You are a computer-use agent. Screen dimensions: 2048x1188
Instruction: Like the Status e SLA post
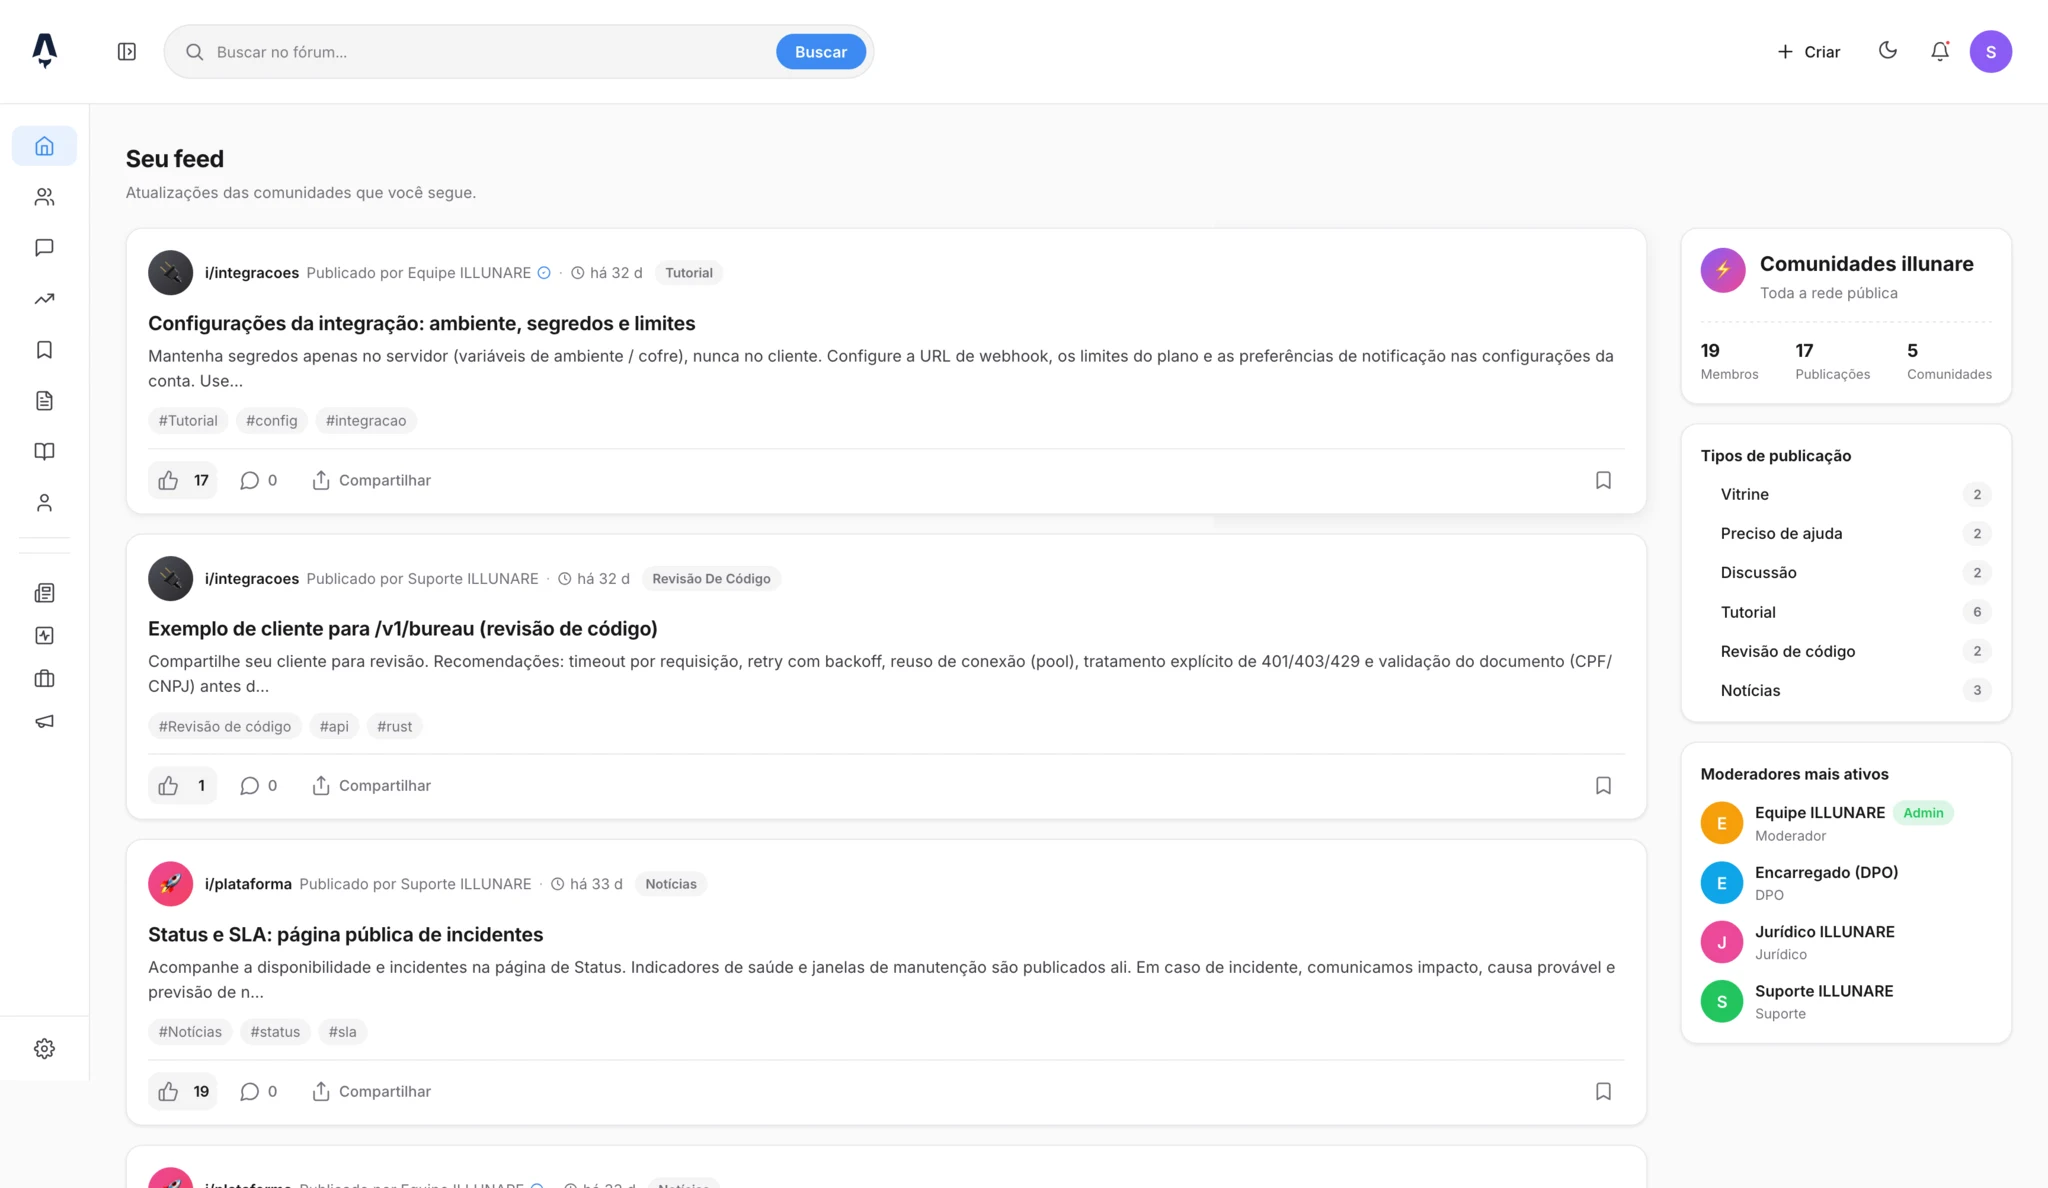click(183, 1092)
